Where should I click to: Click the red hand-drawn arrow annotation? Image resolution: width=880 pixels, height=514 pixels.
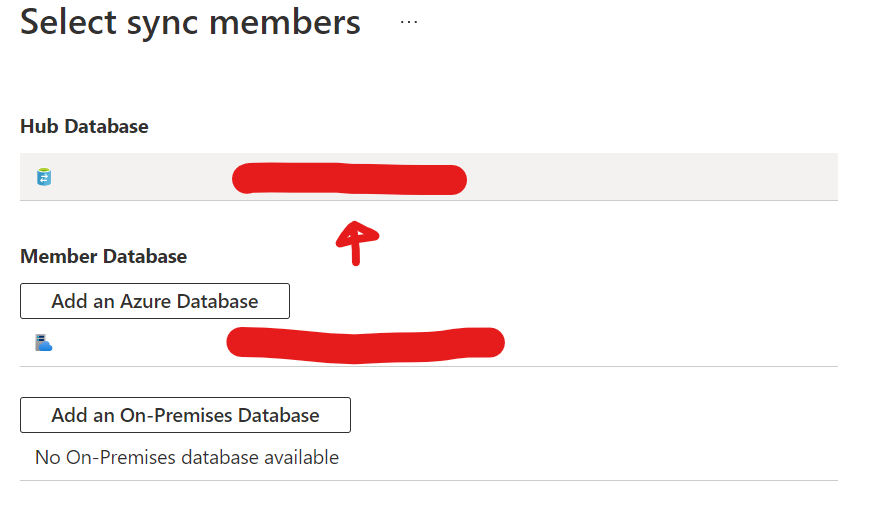pyautogui.click(x=357, y=243)
